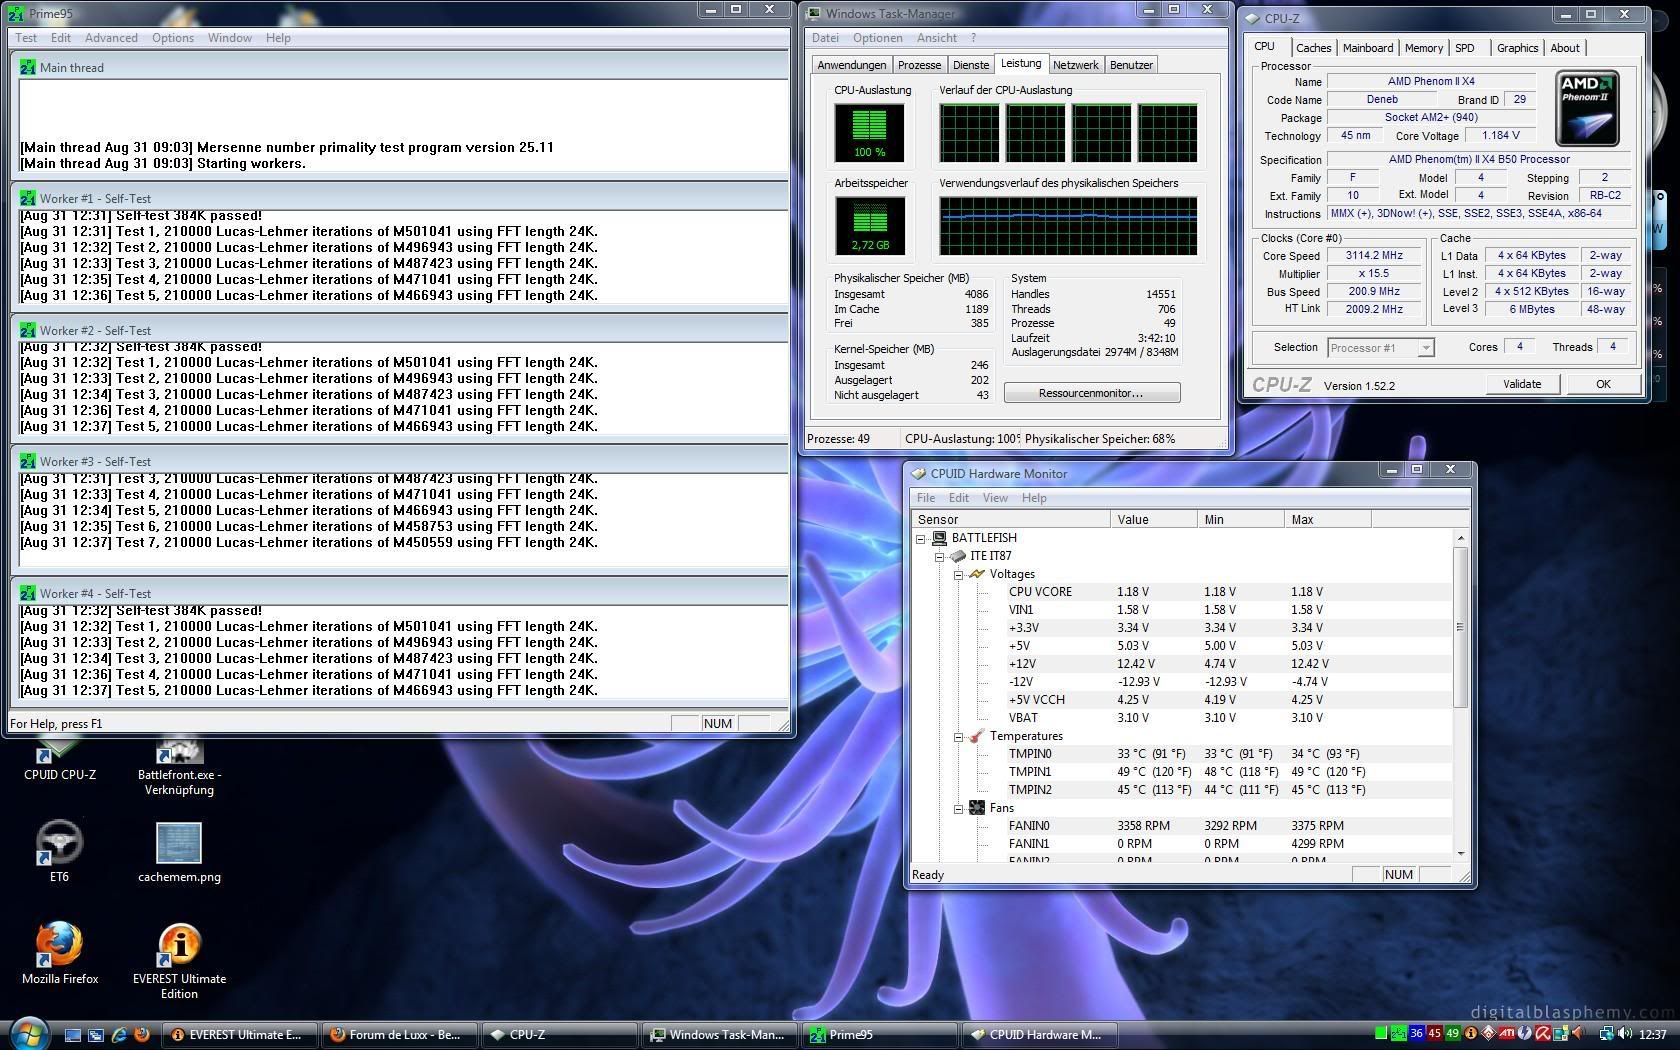This screenshot has width=1680, height=1050.
Task: Click the volume icon in the system tray
Action: pyautogui.click(x=1625, y=1034)
